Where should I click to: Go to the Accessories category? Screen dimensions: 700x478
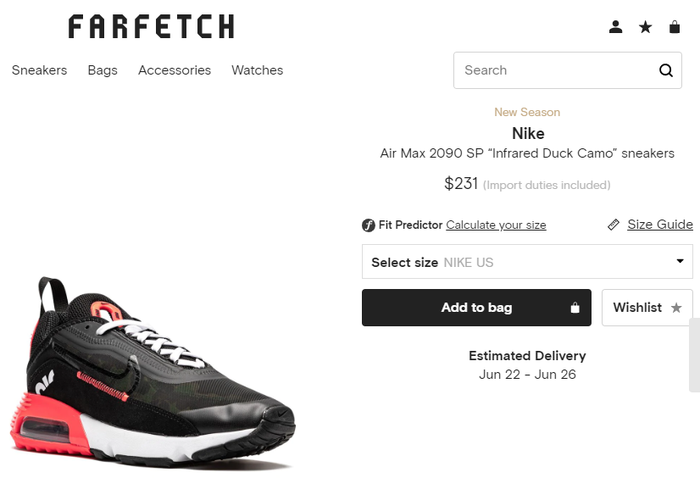[174, 70]
